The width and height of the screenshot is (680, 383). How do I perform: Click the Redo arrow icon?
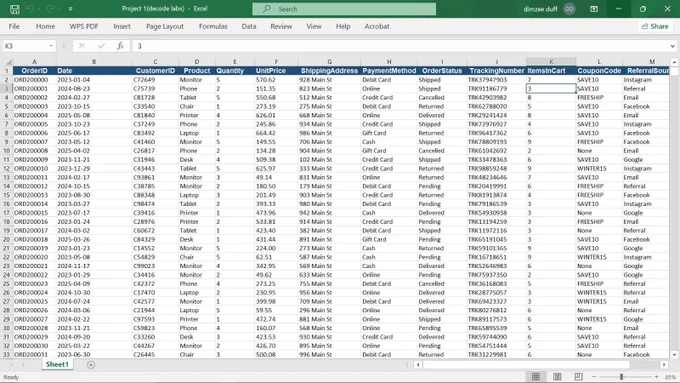tap(50, 9)
